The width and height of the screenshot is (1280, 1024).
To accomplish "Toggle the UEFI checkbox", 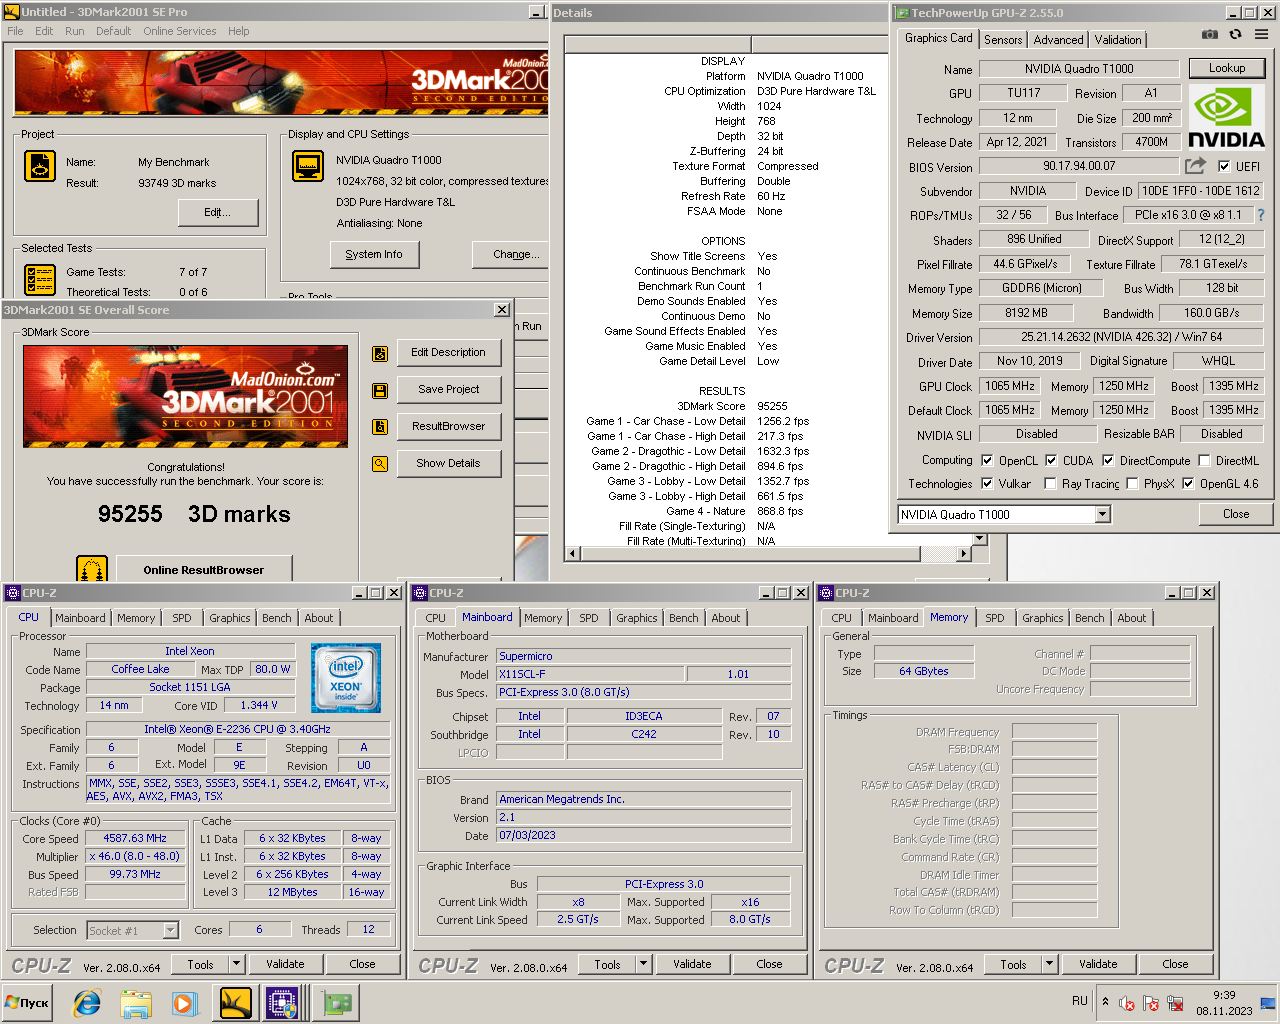I will pyautogui.click(x=1224, y=167).
